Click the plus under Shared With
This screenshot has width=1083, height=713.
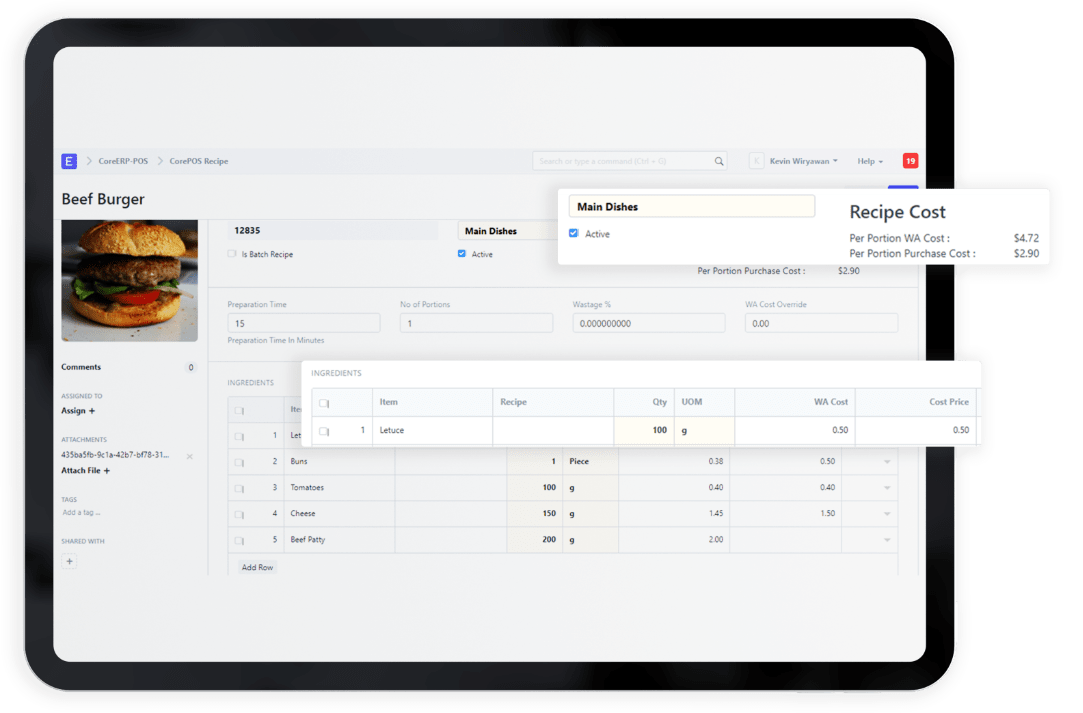pyautogui.click(x=69, y=561)
